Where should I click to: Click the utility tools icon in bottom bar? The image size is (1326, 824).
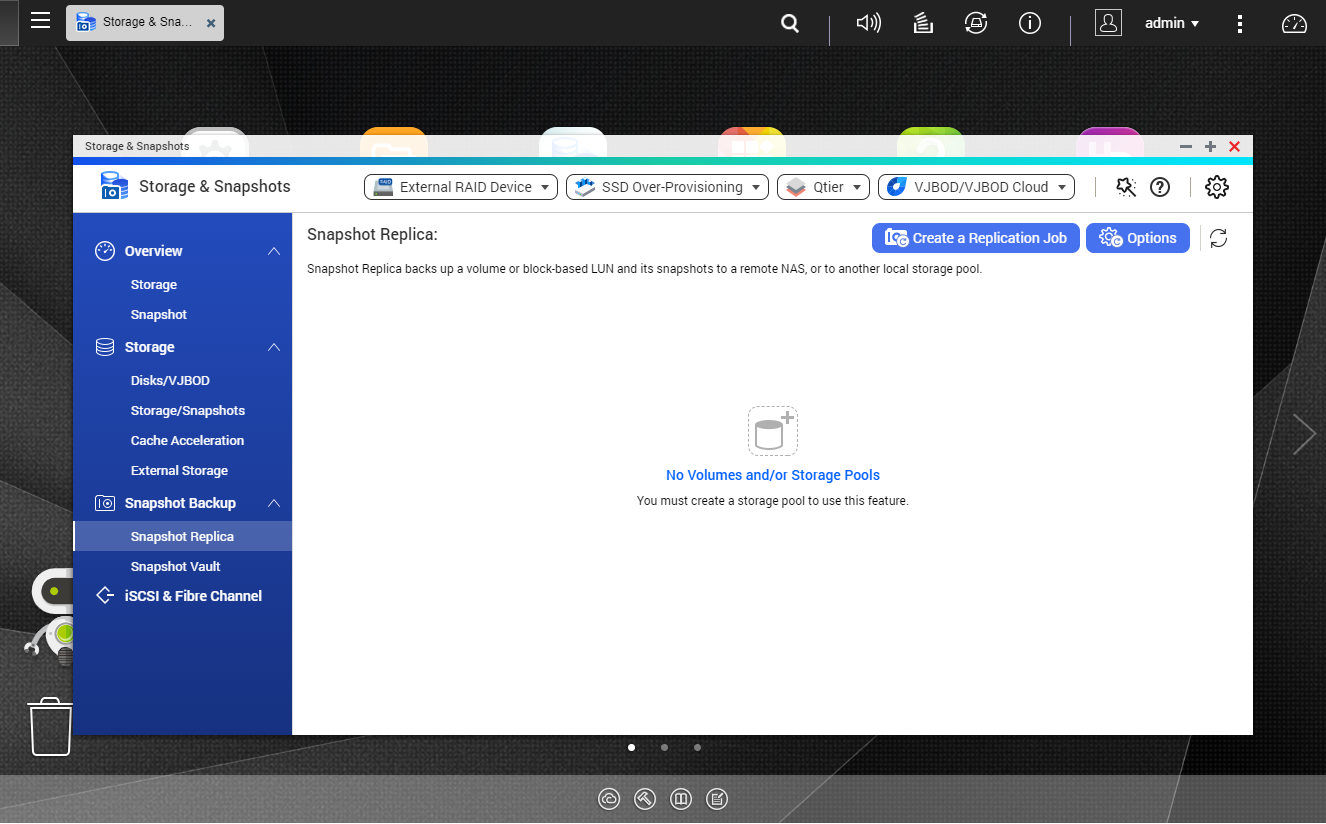click(645, 799)
